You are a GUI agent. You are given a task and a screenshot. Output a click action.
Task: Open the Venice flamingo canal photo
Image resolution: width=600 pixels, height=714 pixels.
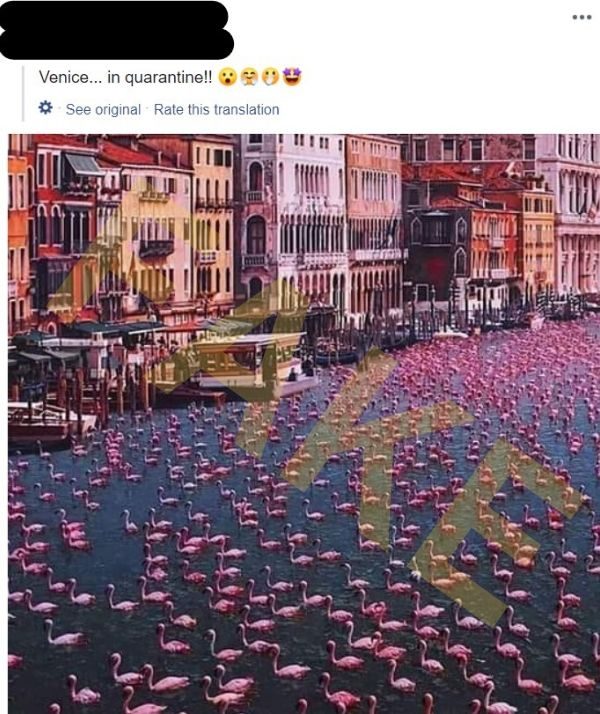pyautogui.click(x=304, y=424)
